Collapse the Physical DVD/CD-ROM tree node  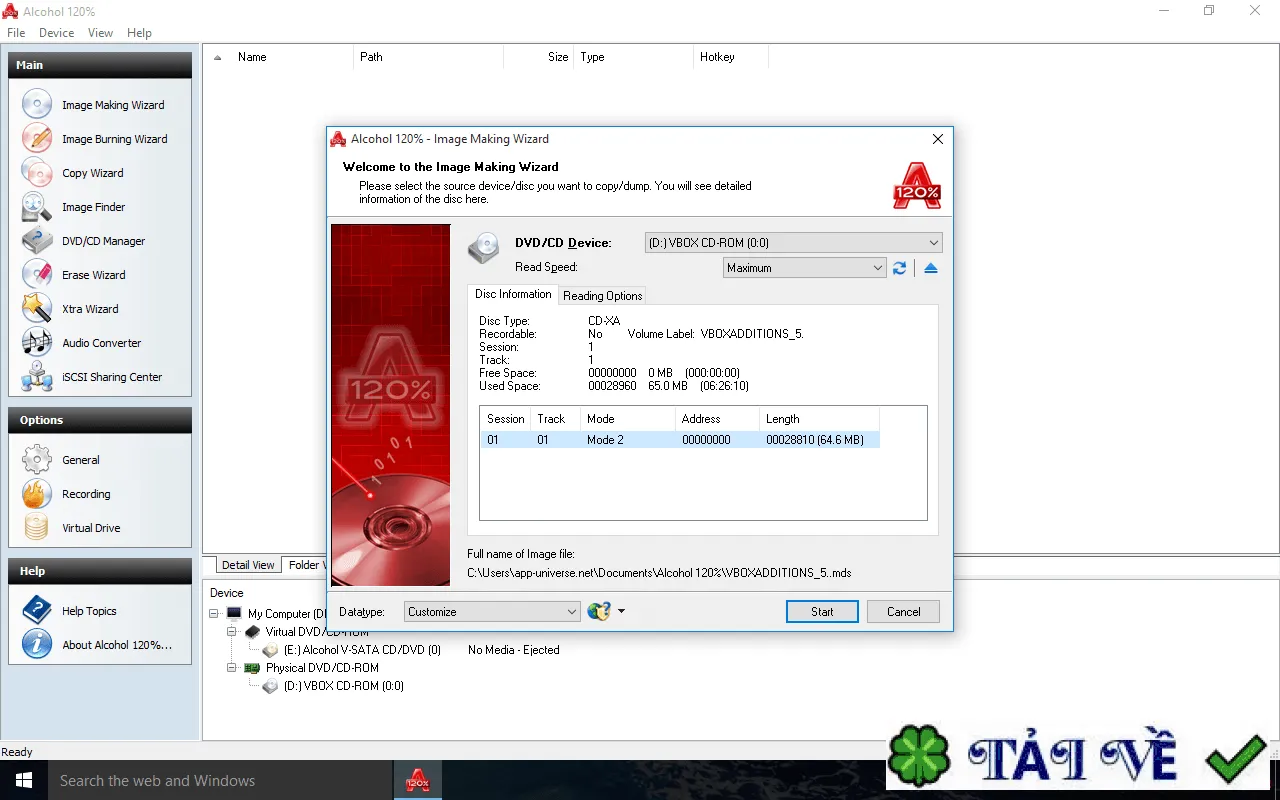(232, 668)
